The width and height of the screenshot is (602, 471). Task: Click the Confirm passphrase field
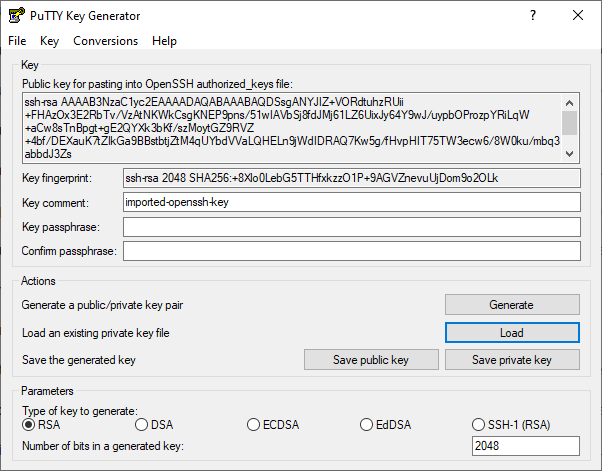click(x=352, y=251)
